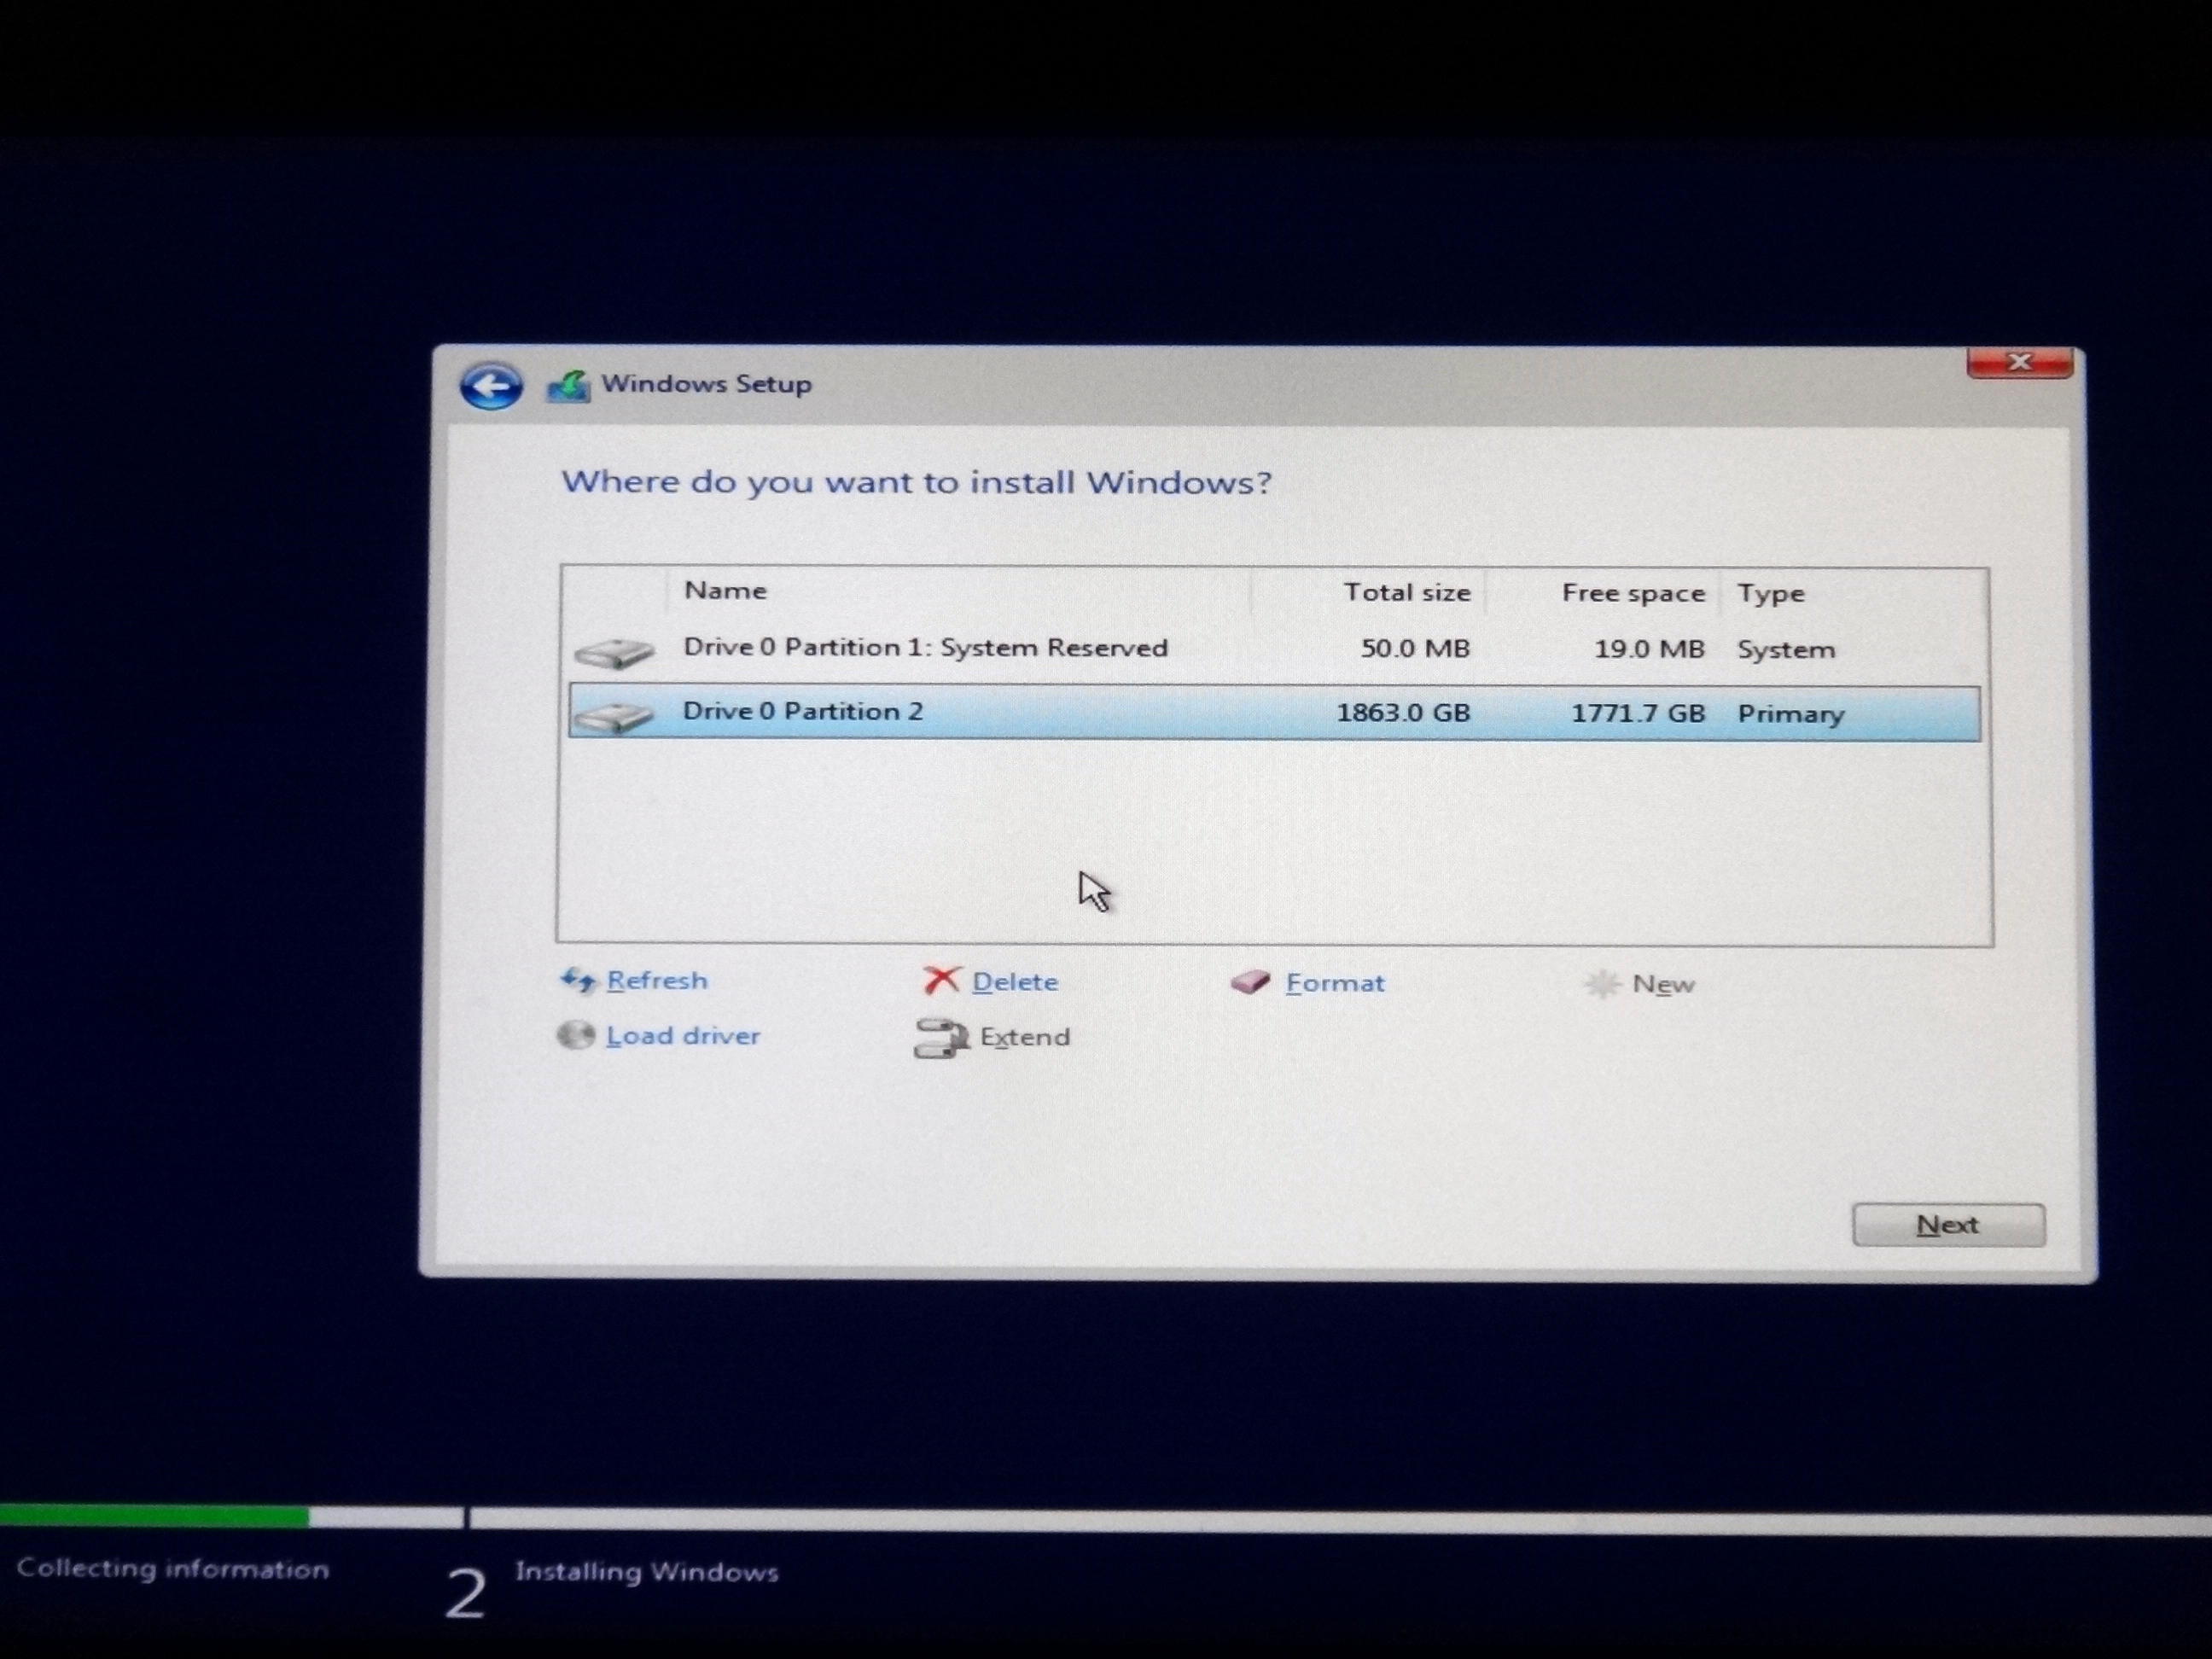Click the blue back arrow button
Screen dimensions: 2212x1659
[x=491, y=386]
